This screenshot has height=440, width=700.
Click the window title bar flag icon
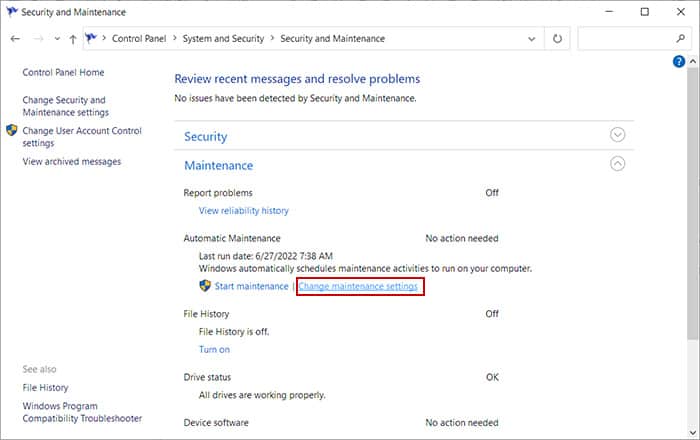12,12
